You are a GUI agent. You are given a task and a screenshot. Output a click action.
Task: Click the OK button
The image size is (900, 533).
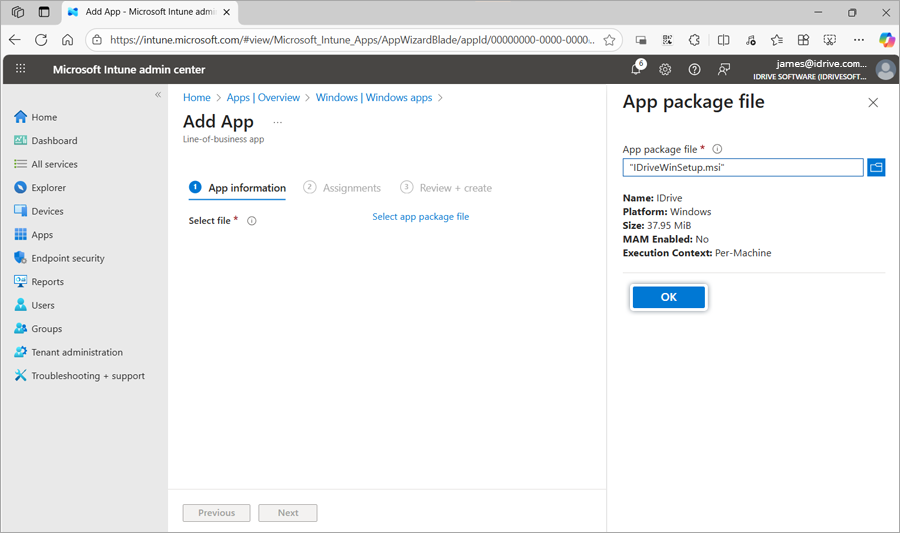tap(669, 297)
